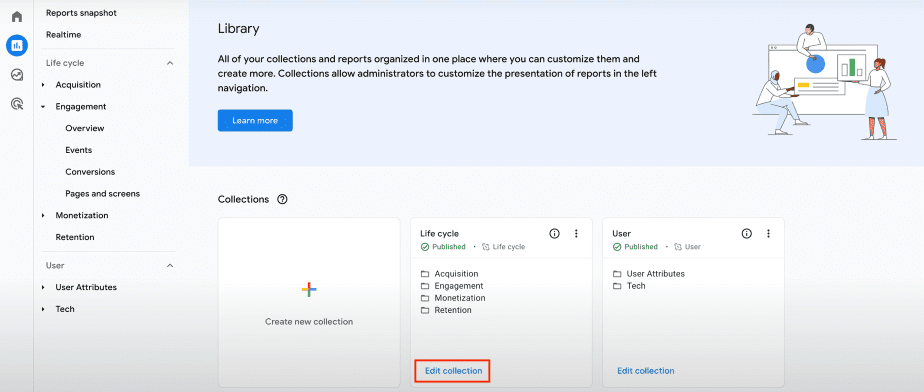Viewport: 924px width, 392px height.
Task: Click the linked template icon next to User
Action: pyautogui.click(x=678, y=247)
